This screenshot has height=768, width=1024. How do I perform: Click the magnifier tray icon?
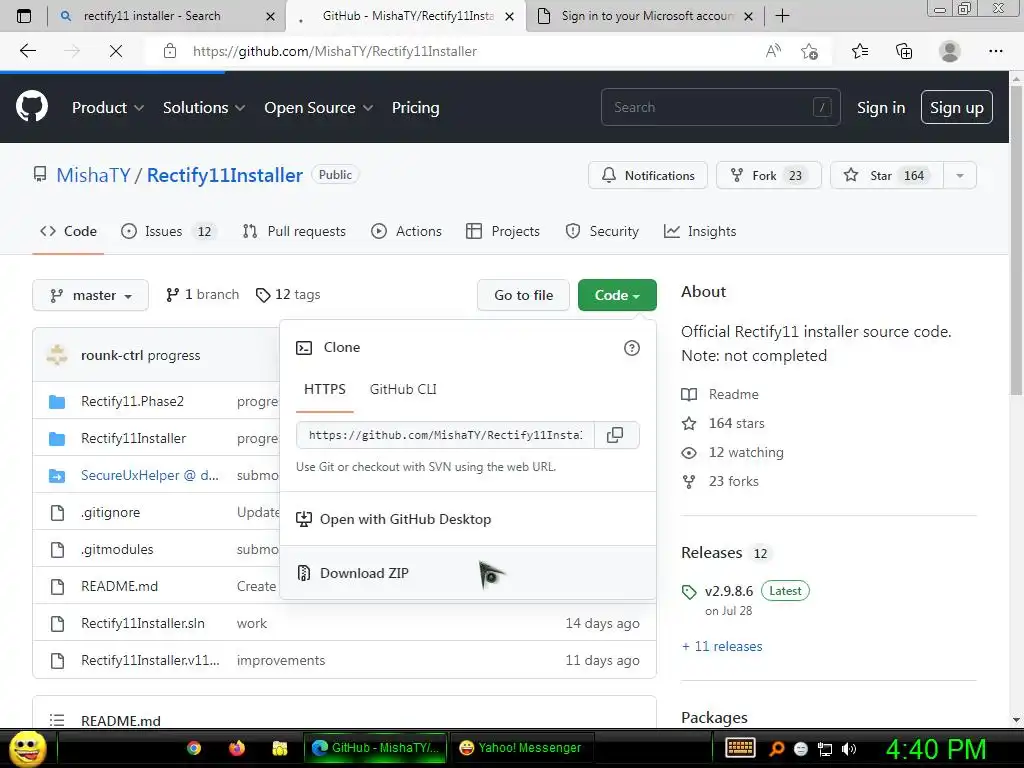(x=777, y=749)
